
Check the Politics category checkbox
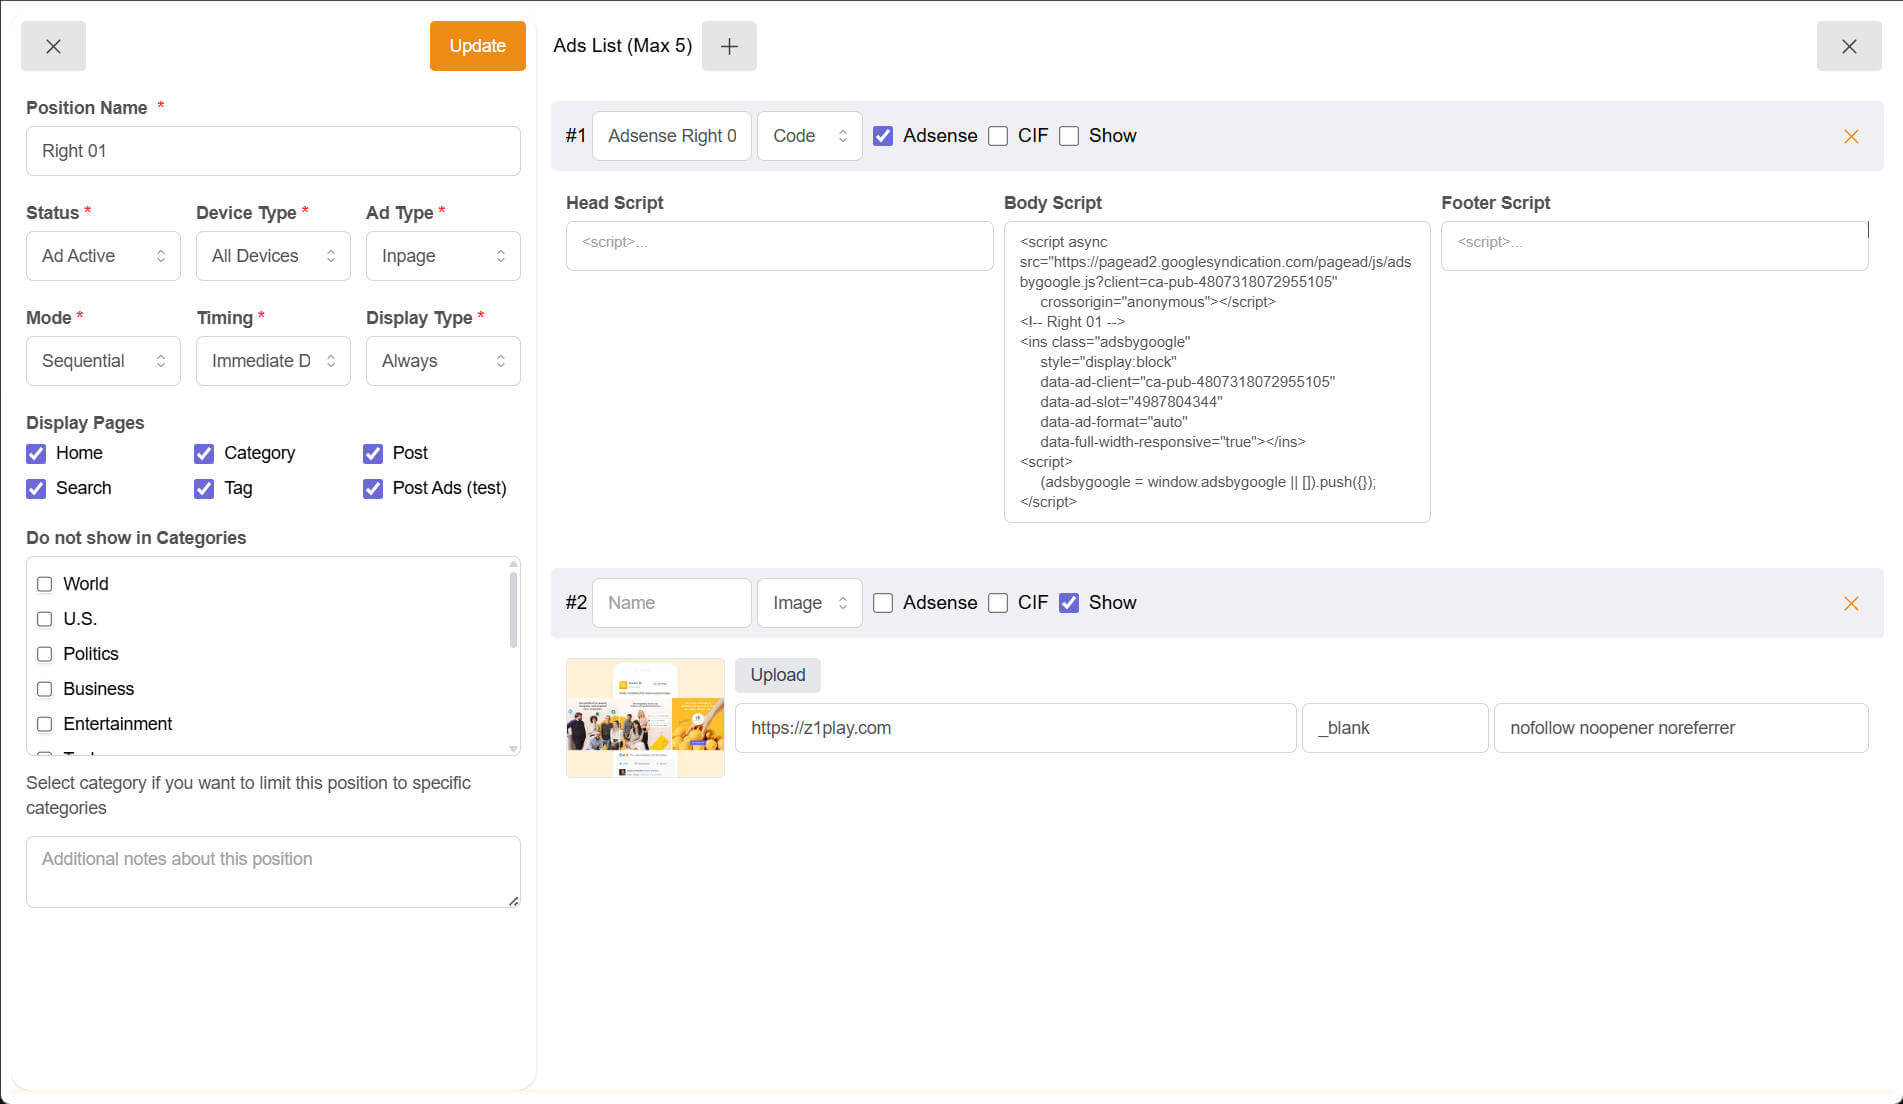coord(45,654)
